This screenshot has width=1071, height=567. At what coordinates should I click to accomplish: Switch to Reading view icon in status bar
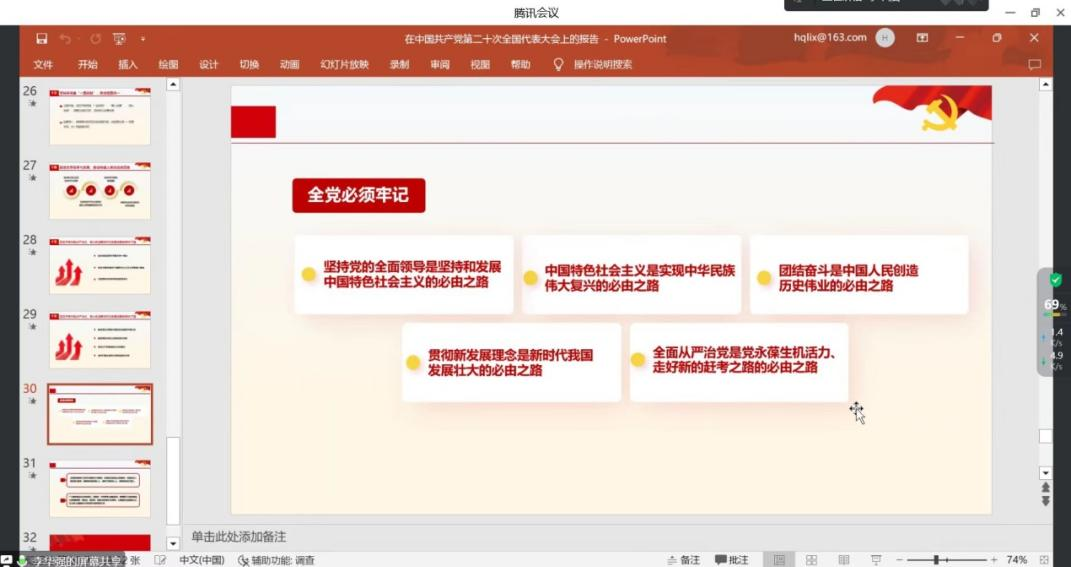coord(843,560)
